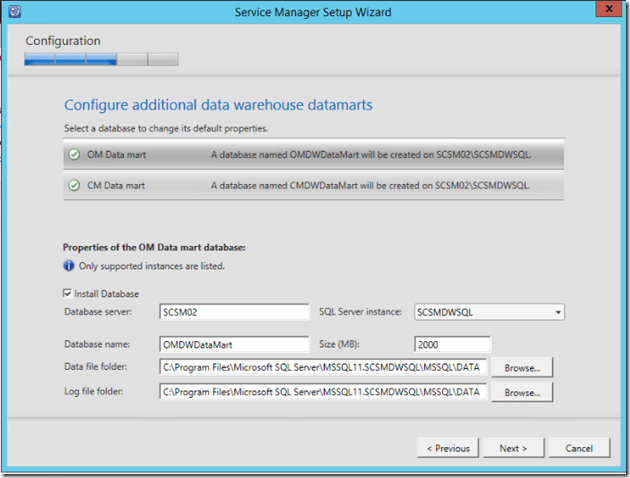630x478 pixels.
Task: Proceed with the Next button
Action: (x=513, y=448)
